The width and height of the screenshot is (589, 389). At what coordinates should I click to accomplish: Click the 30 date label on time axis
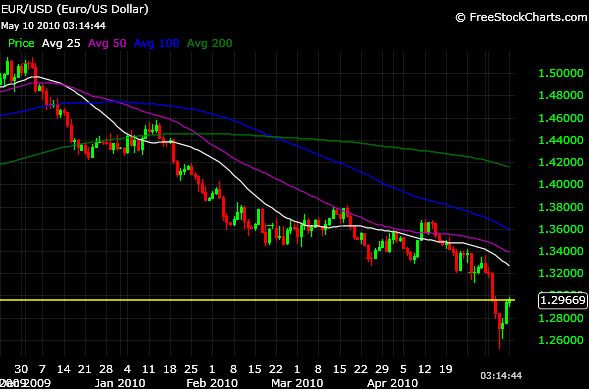pyautogui.click(x=21, y=369)
